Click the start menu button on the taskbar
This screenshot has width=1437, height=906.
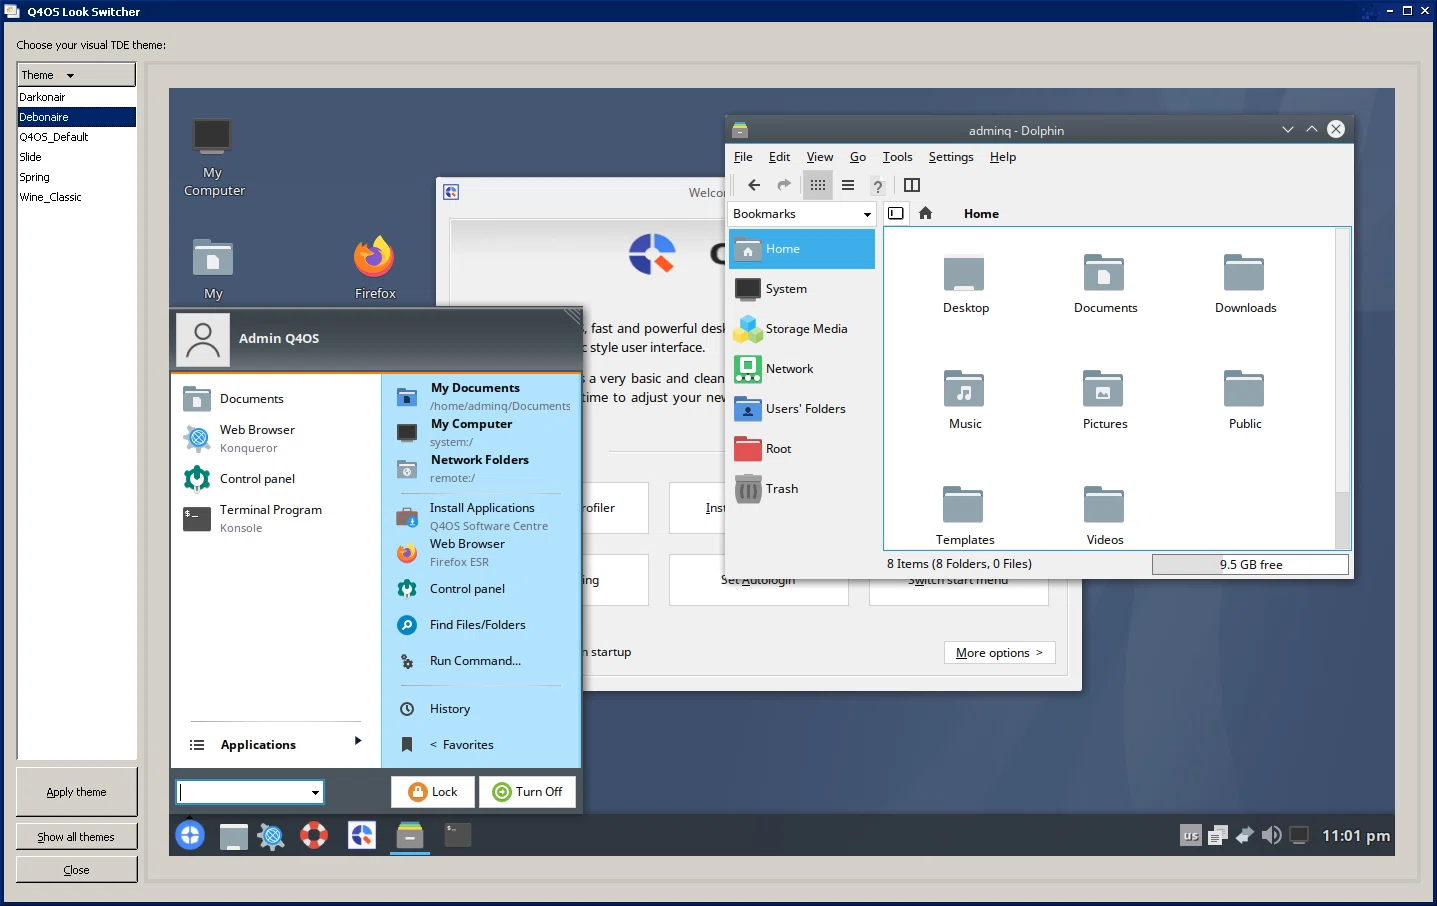(190, 835)
